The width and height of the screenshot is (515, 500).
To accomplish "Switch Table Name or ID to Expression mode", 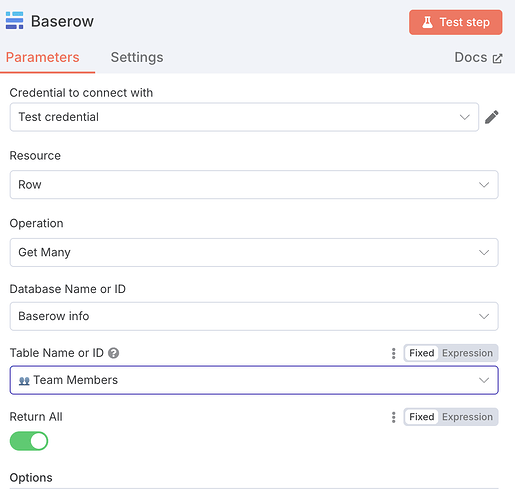I will (x=467, y=353).
